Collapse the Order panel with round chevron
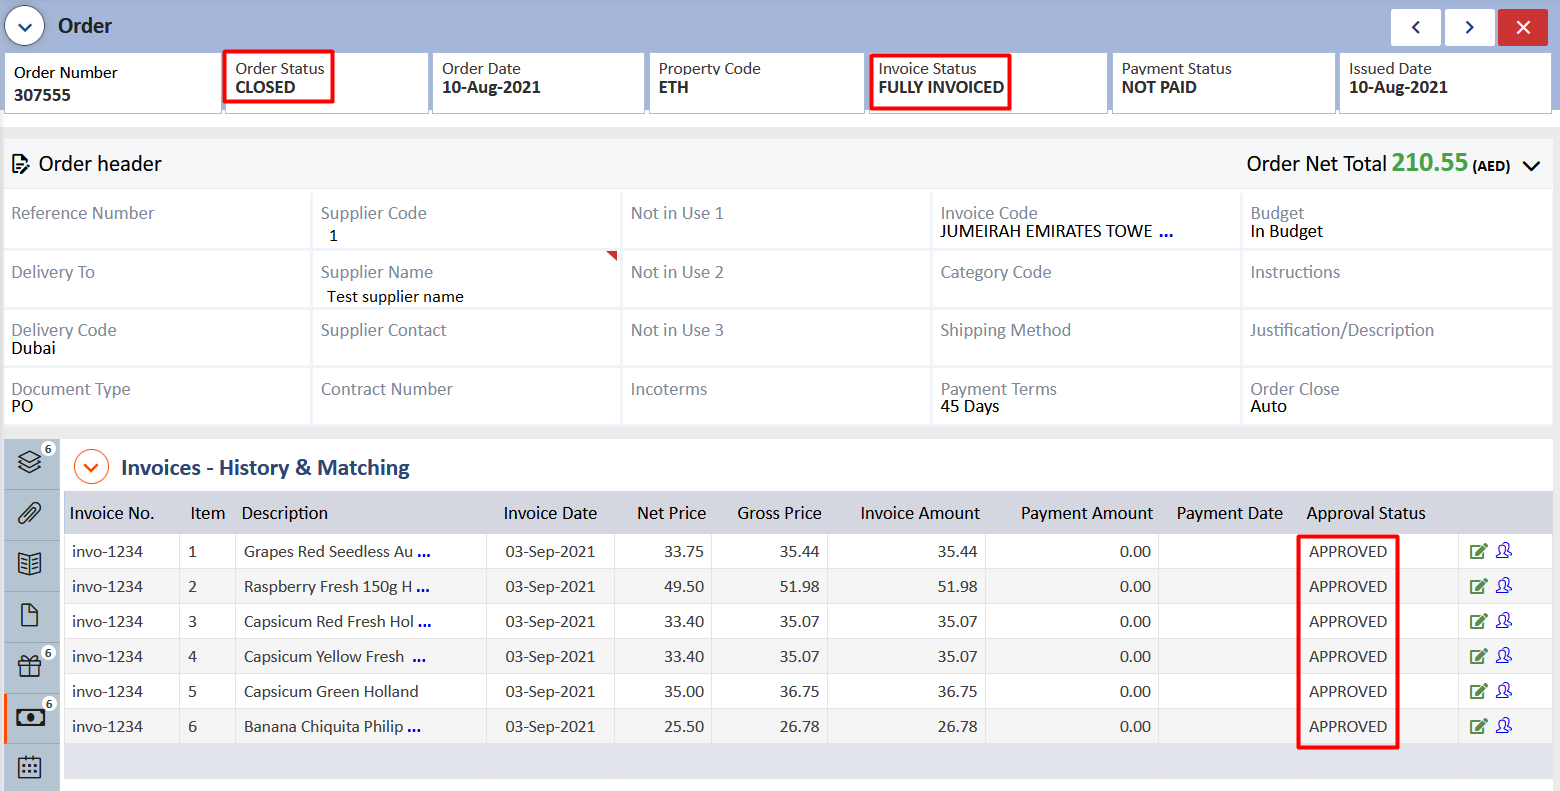Image resolution: width=1560 pixels, height=791 pixels. (25, 26)
